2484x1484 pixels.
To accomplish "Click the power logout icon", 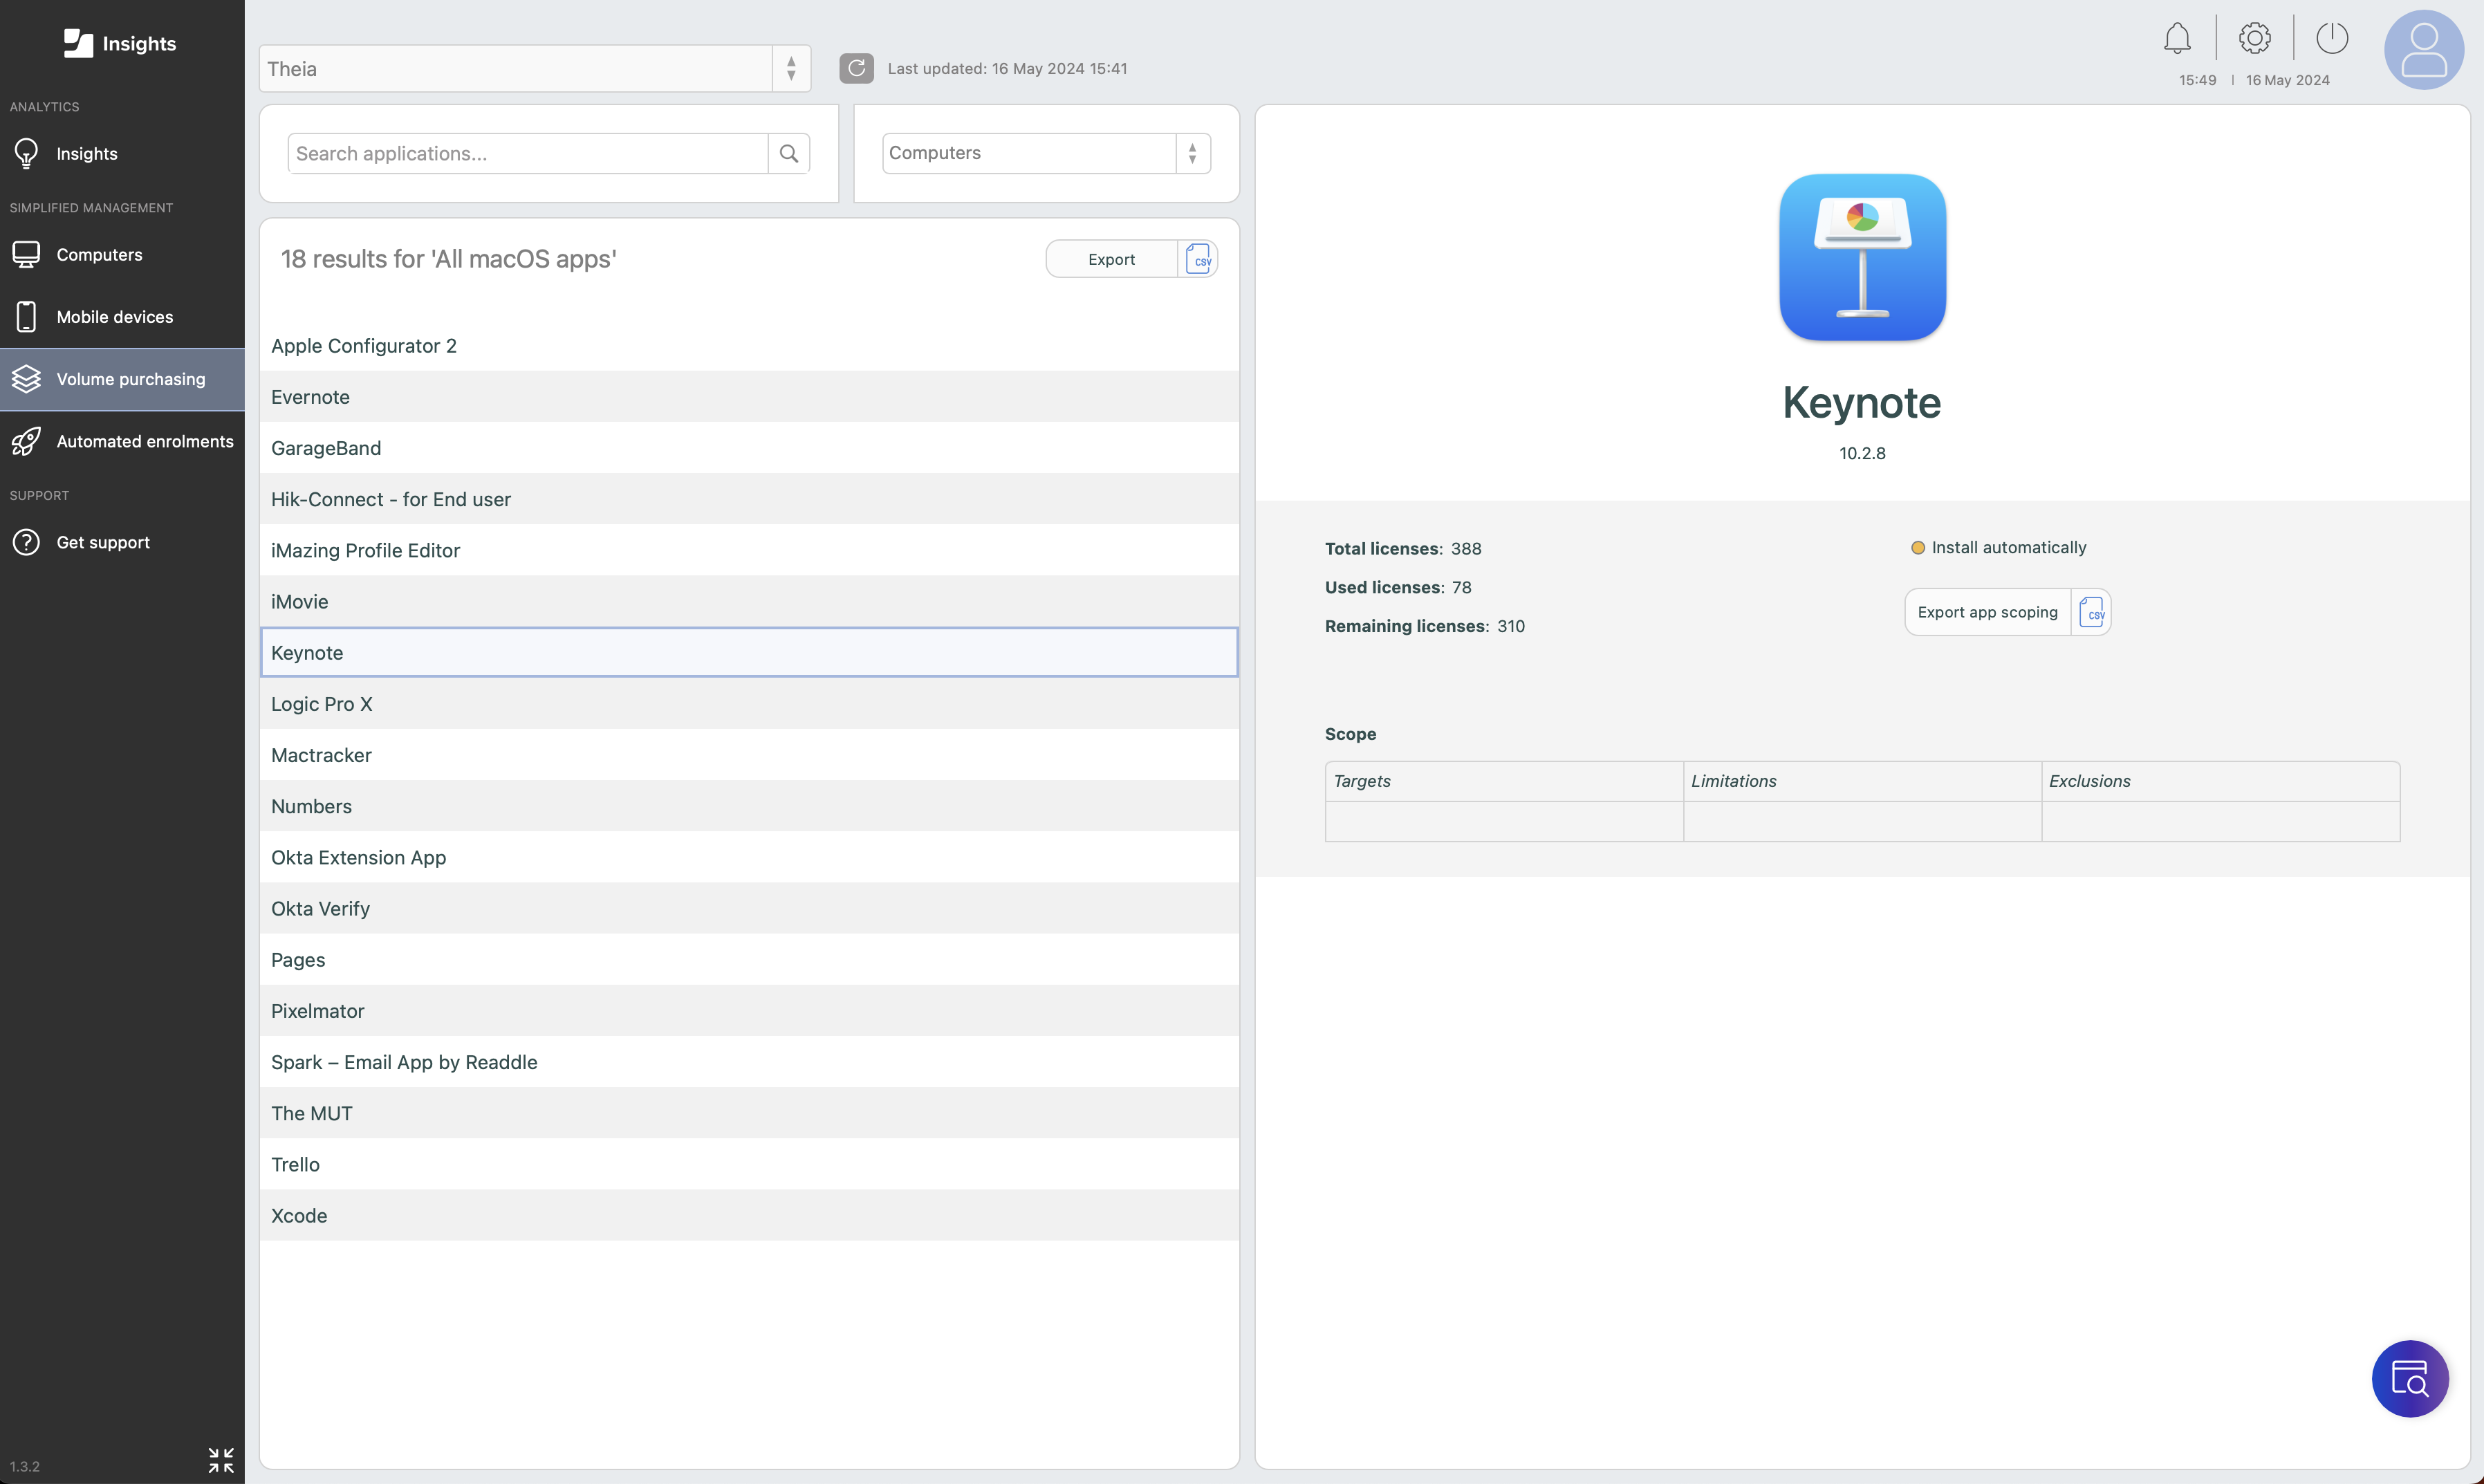I will 2332,38.
